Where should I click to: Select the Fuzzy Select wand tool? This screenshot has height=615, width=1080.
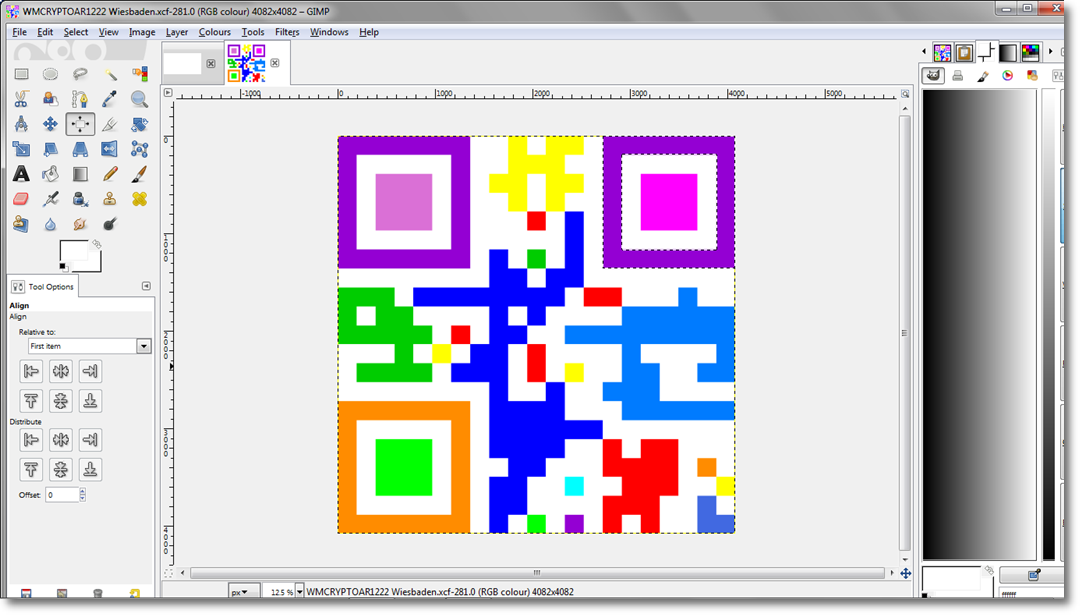coord(110,74)
